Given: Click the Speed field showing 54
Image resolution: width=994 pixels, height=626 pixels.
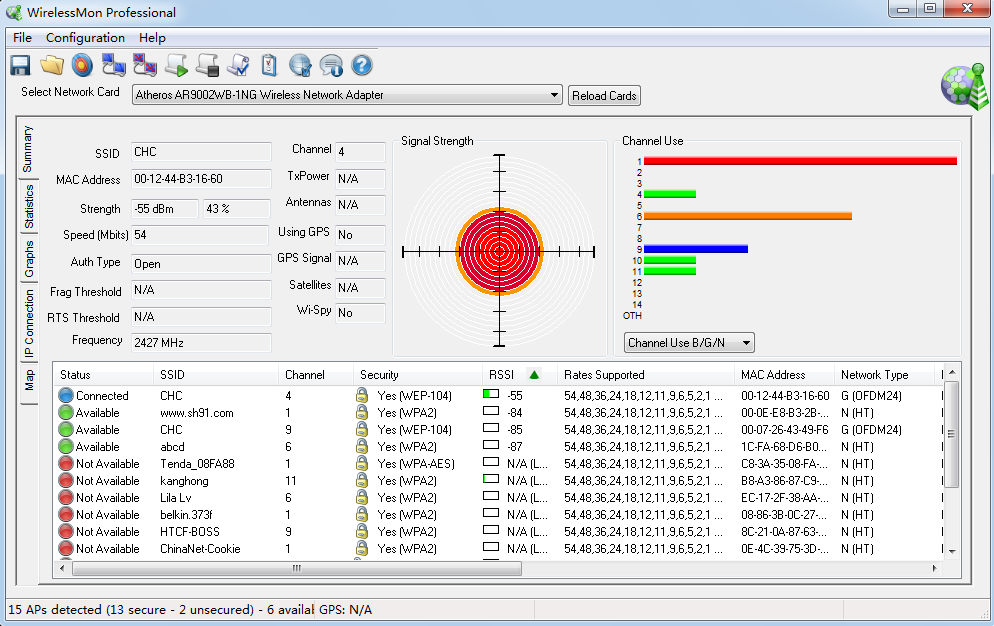Looking at the screenshot, I should [200, 235].
